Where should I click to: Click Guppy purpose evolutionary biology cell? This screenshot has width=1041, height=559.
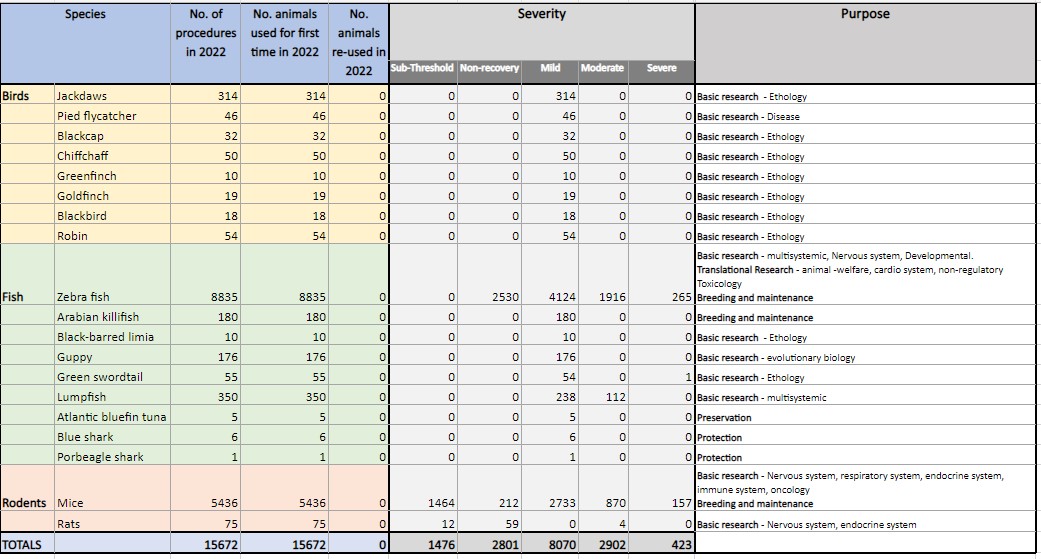[x=865, y=357]
